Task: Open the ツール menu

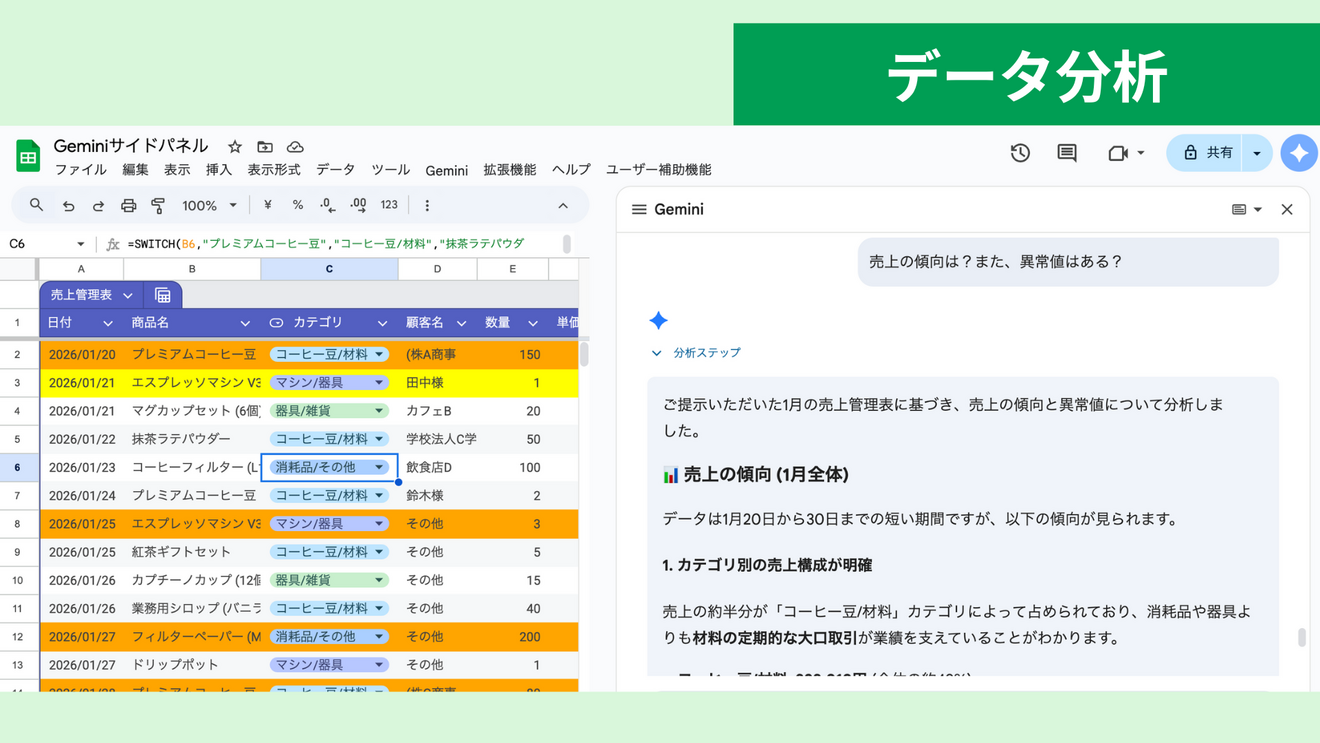Action: 390,170
